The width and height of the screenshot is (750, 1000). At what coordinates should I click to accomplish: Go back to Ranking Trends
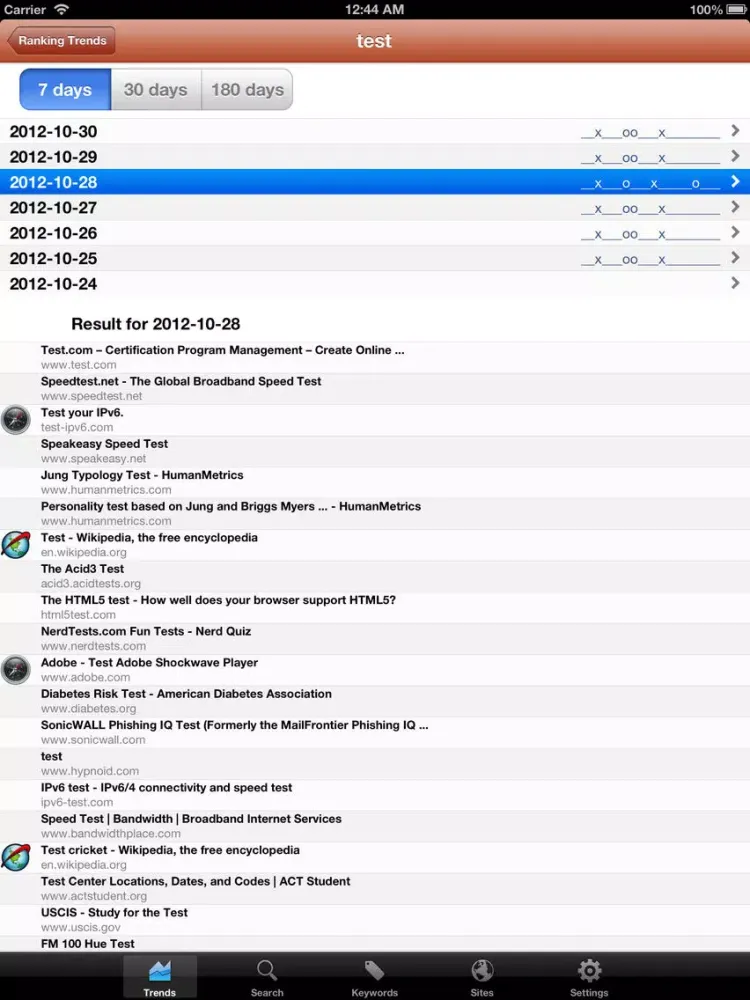click(x=62, y=40)
